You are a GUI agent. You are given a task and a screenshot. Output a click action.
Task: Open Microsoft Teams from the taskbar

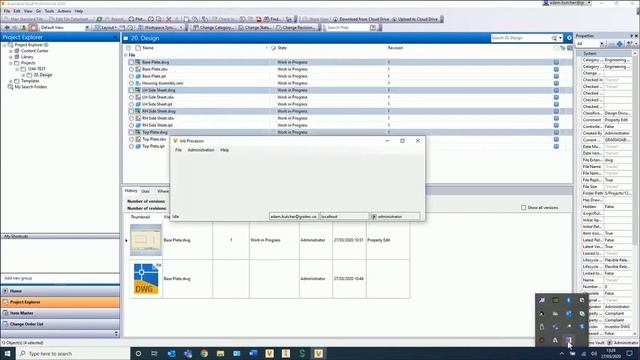click(x=188, y=353)
